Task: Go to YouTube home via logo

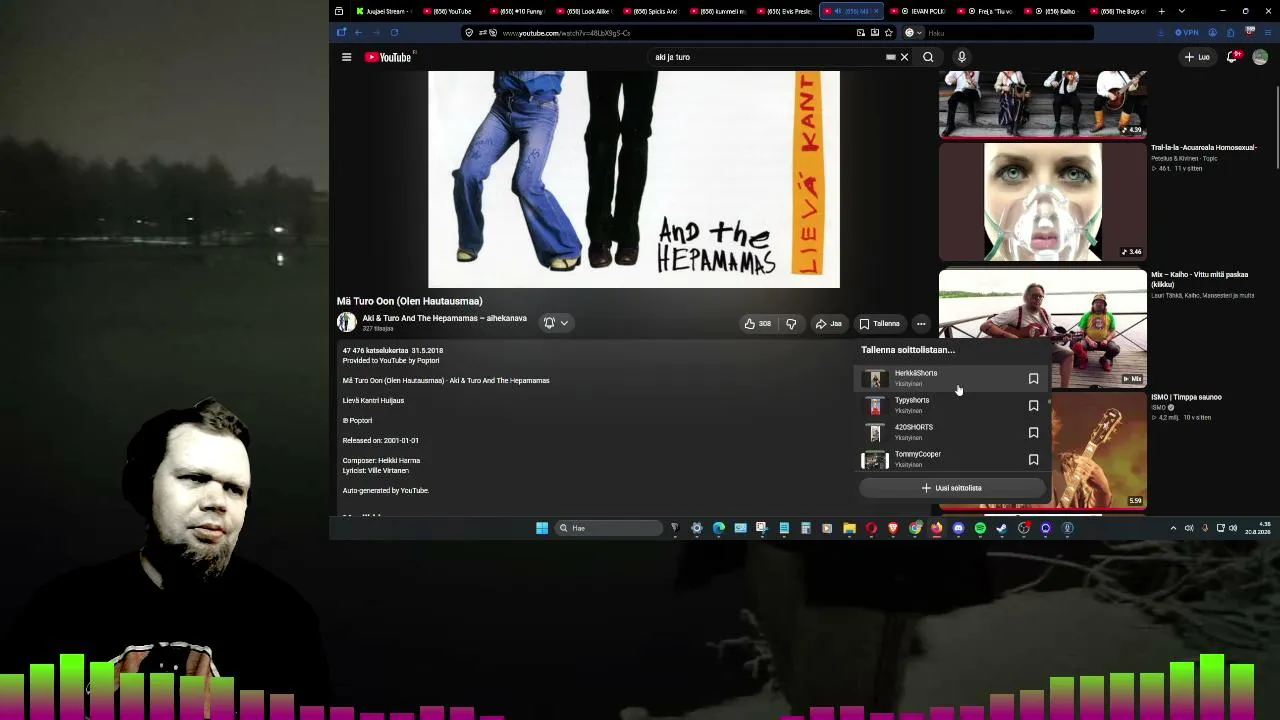Action: [388, 57]
